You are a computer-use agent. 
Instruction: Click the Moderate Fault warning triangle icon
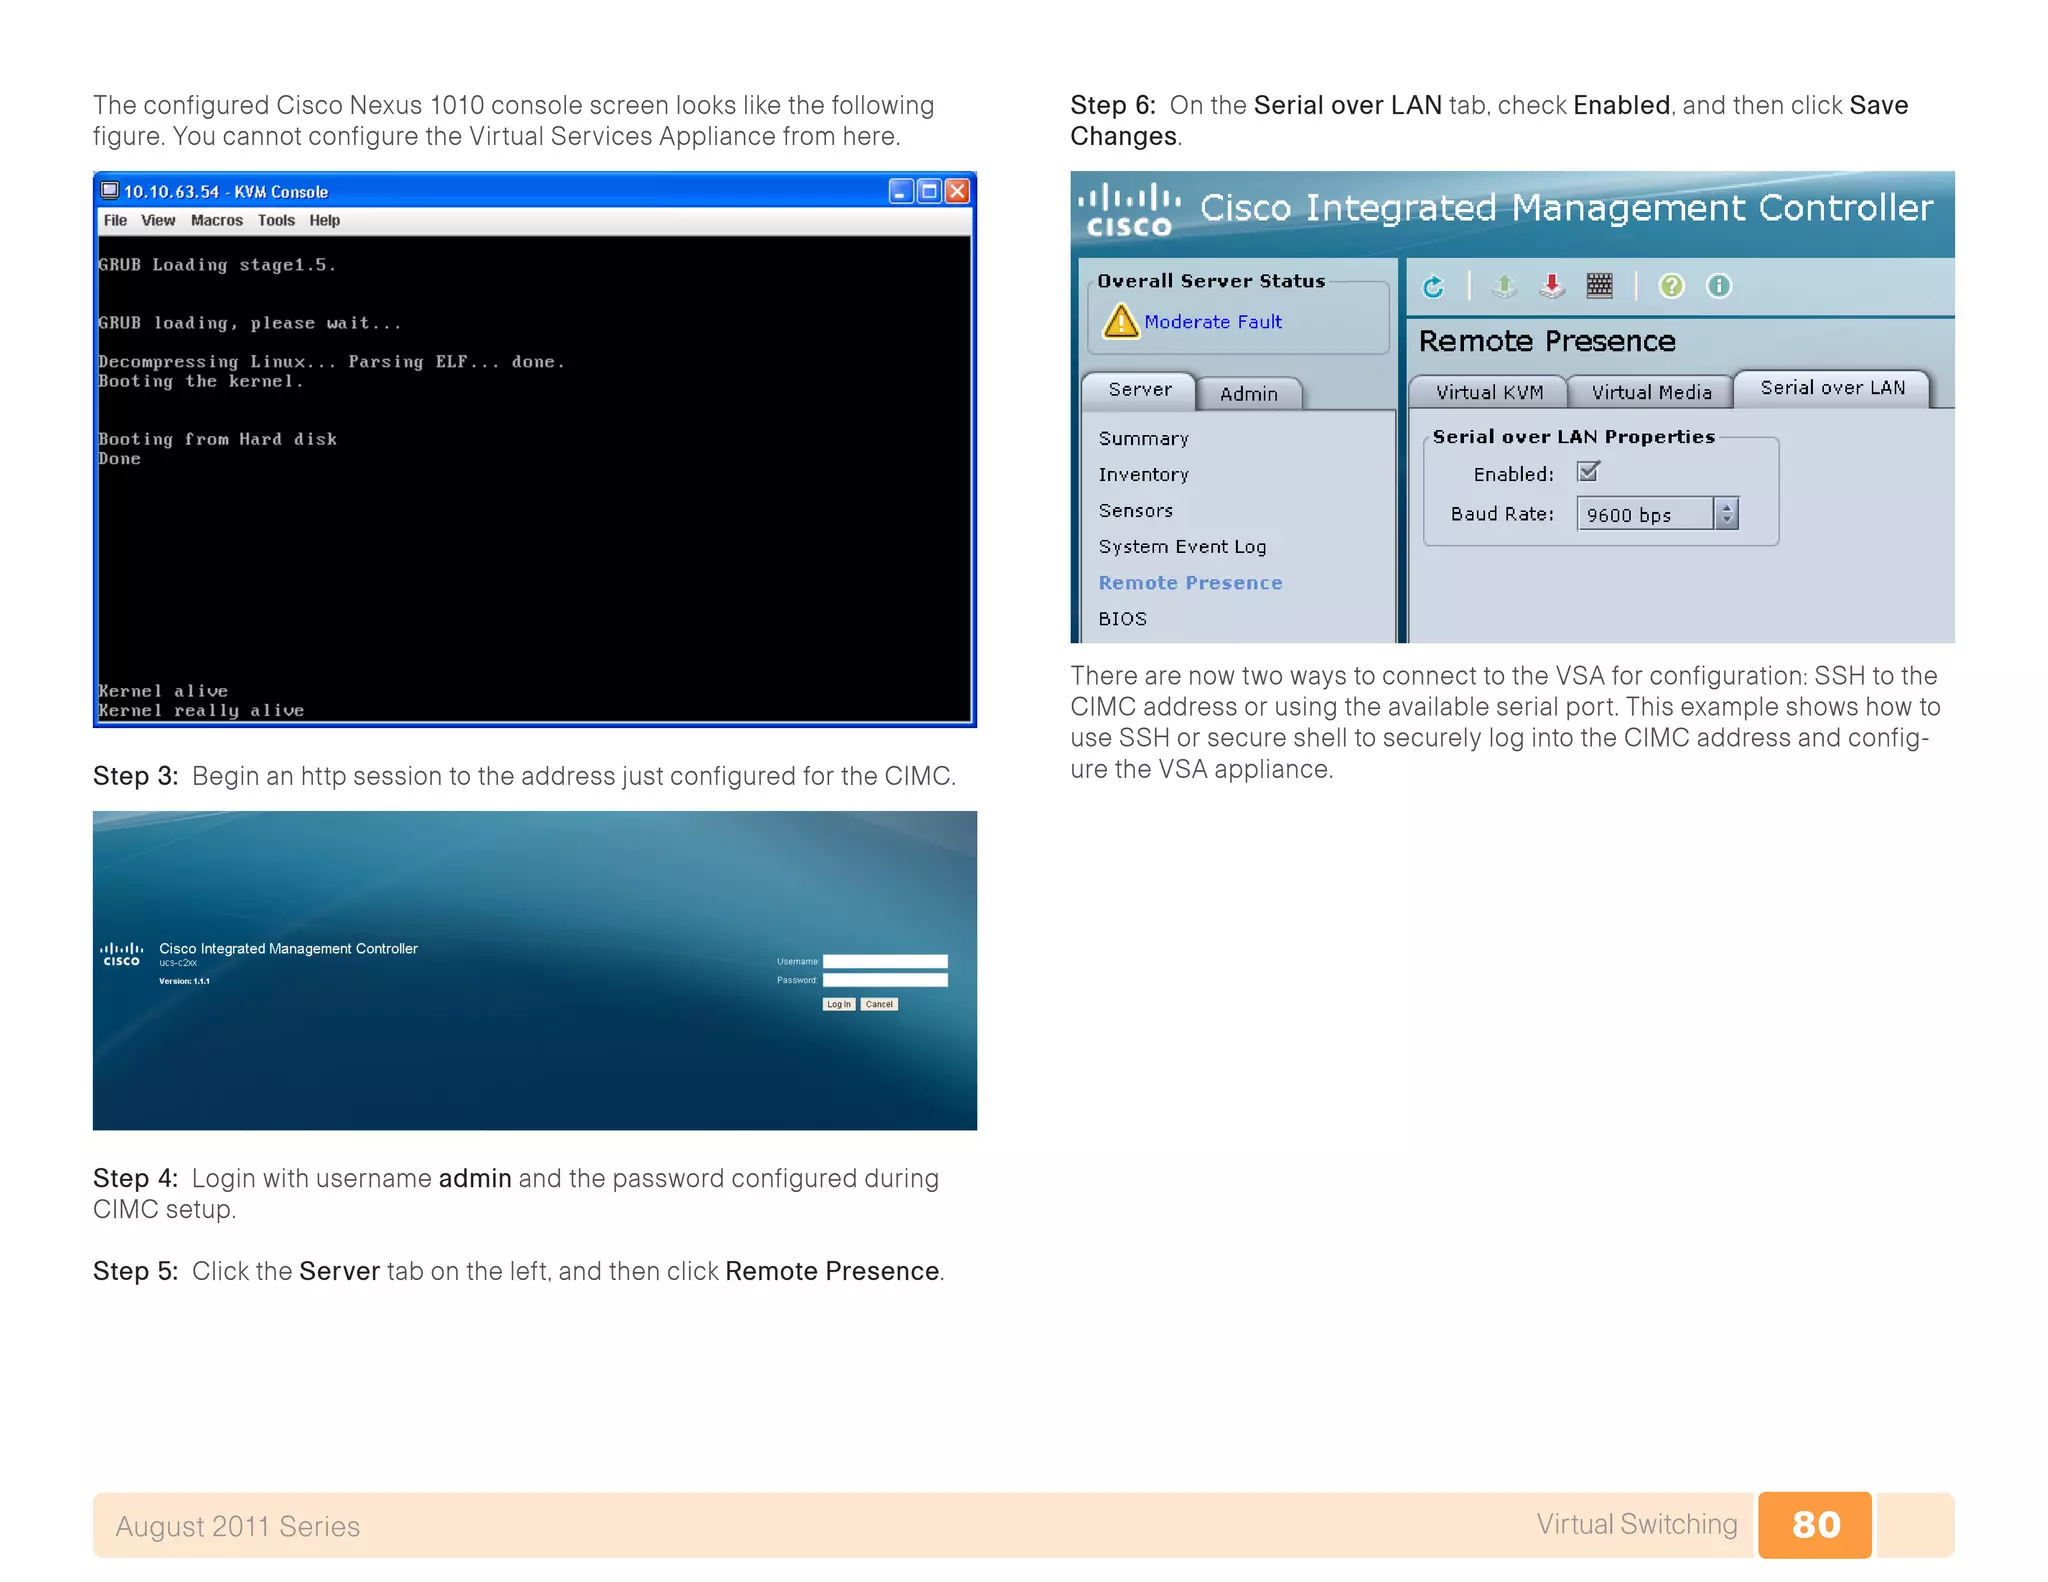1120,322
